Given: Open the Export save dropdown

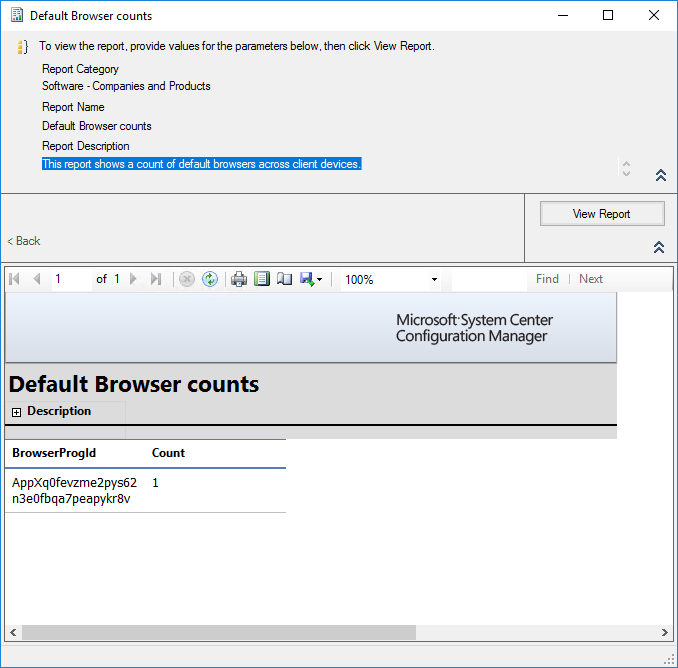Looking at the screenshot, I should [311, 280].
